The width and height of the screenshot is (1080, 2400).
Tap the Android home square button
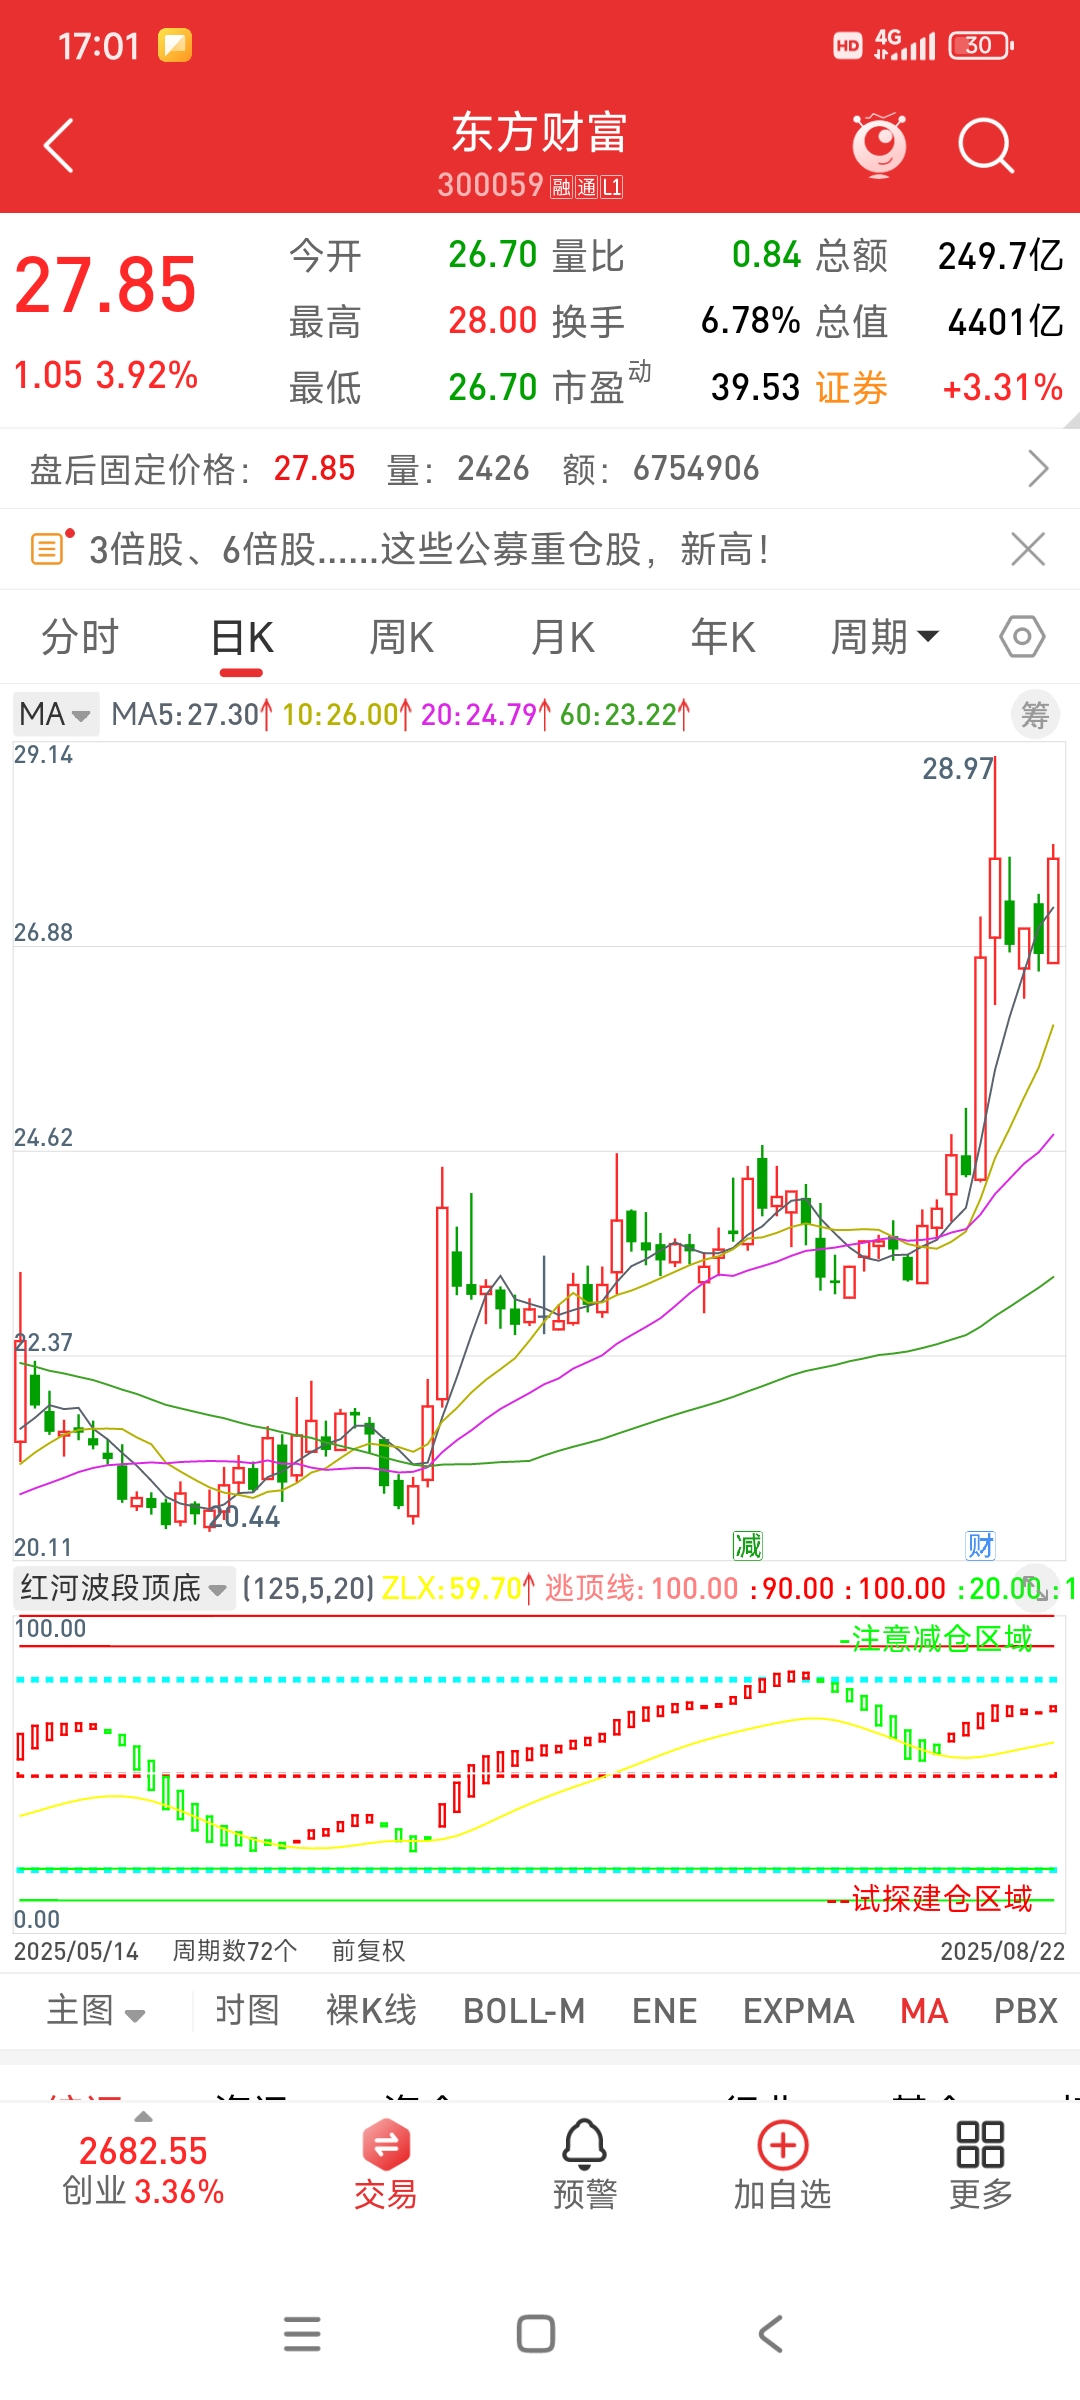click(x=536, y=2334)
